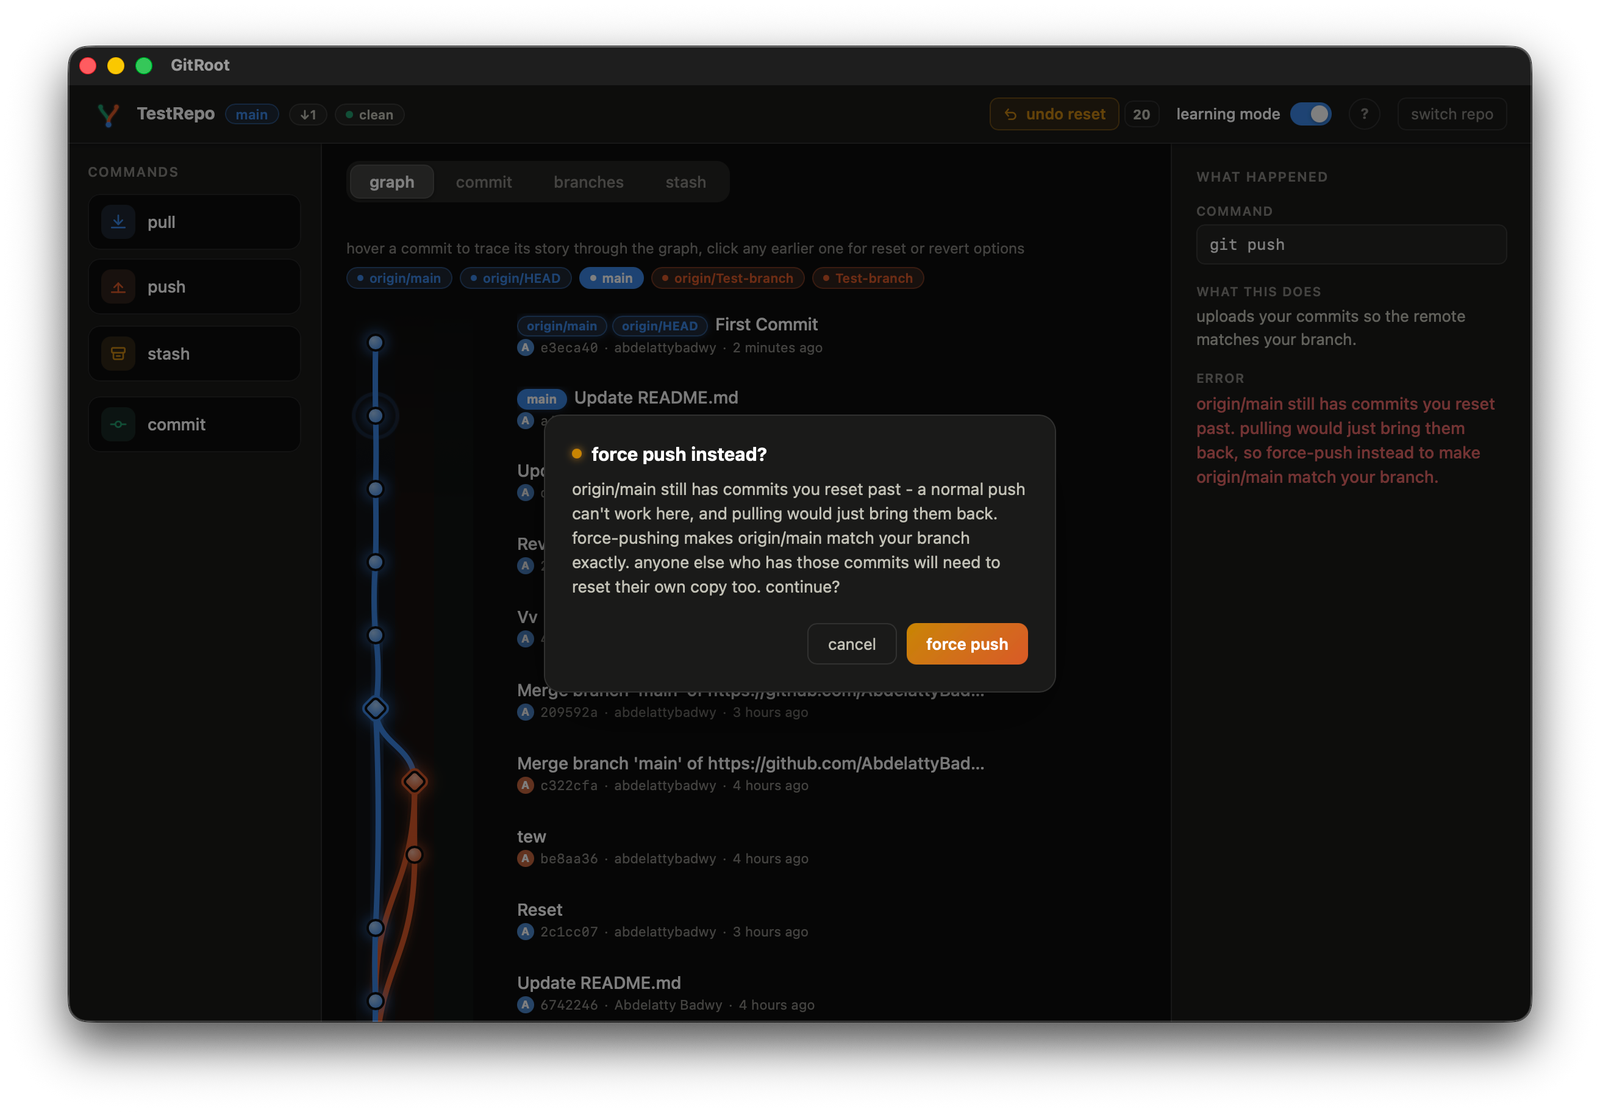Image resolution: width=1600 pixels, height=1112 pixels.
Task: Click the commit node icon
Action: pos(118,424)
